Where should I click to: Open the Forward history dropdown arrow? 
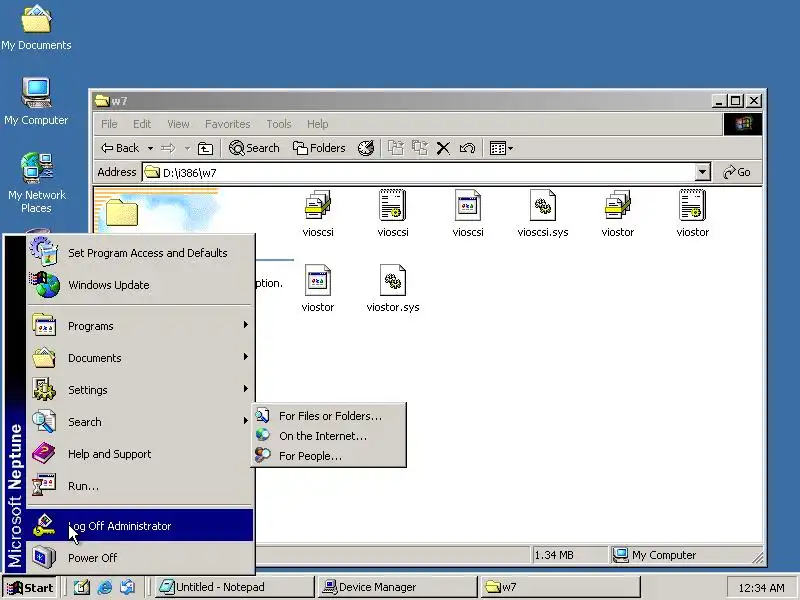[x=187, y=148]
